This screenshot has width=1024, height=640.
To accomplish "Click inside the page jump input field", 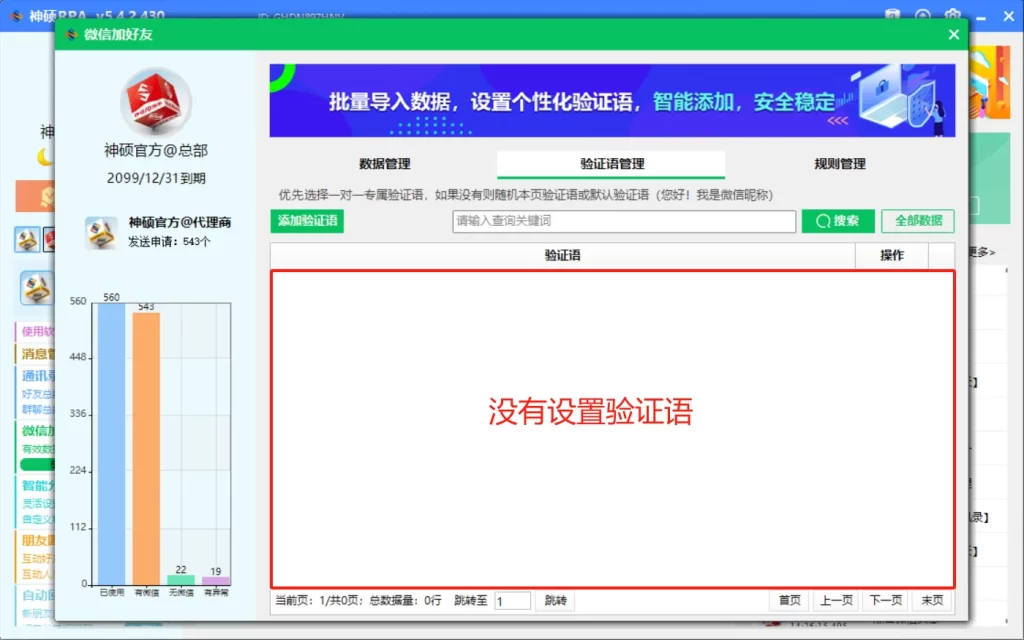I will (511, 600).
